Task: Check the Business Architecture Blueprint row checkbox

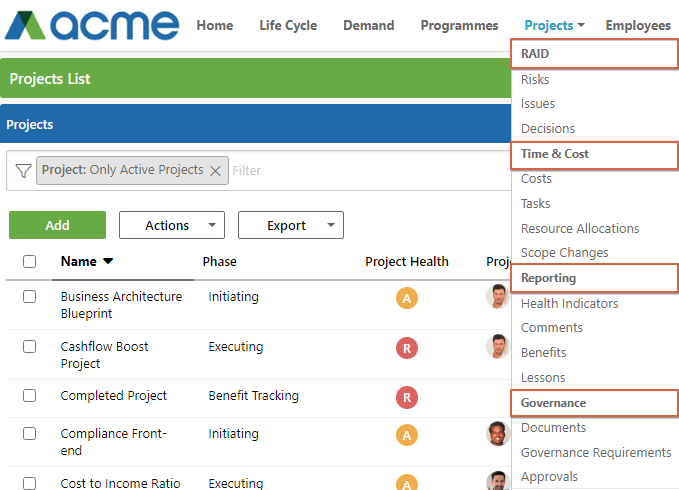Action: 29,297
